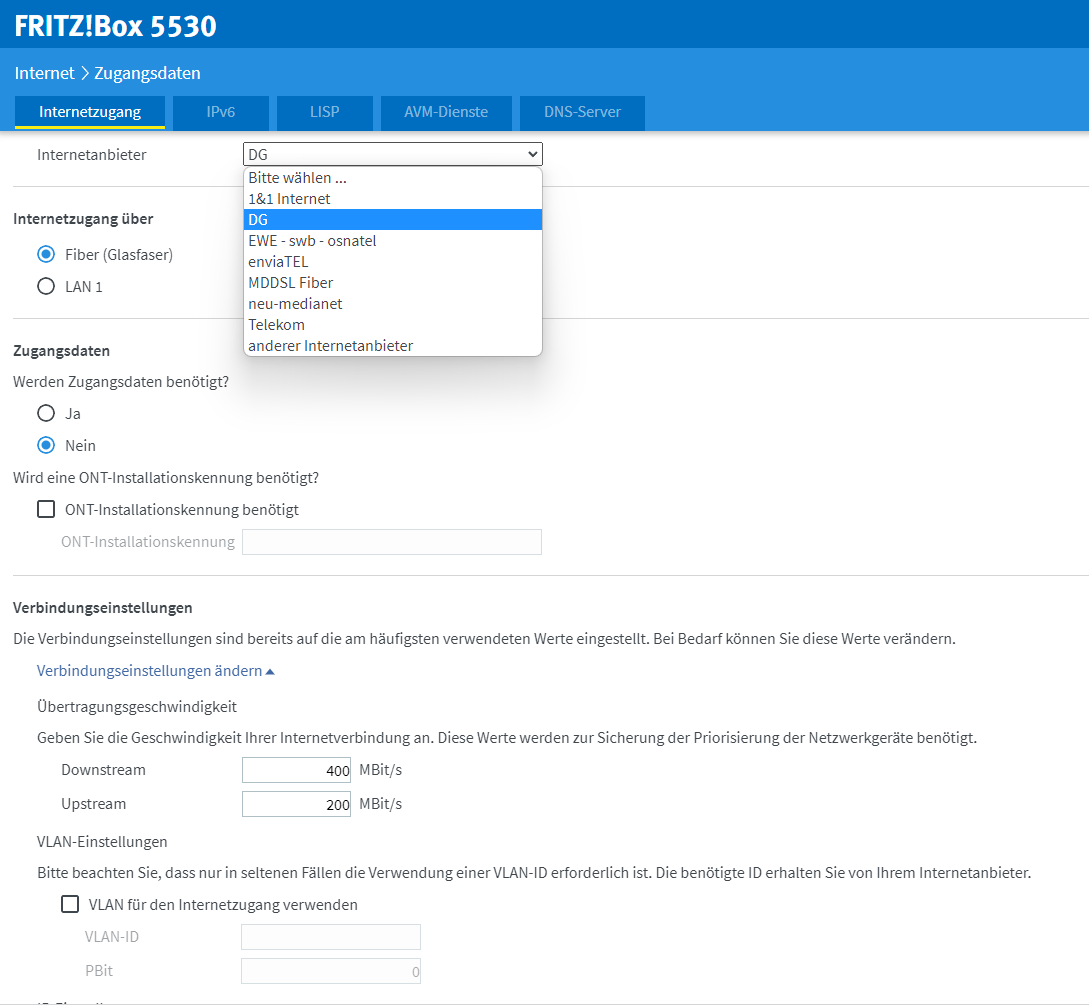The width and height of the screenshot is (1089, 1005).
Task: Click the VLAN-Einstellungen label
Action: click(102, 842)
